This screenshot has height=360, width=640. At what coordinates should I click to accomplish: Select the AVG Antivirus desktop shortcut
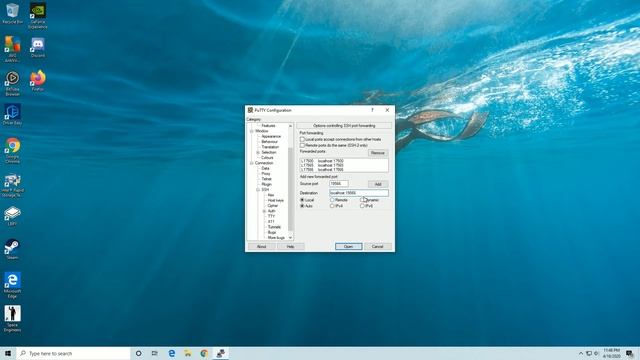(12, 49)
